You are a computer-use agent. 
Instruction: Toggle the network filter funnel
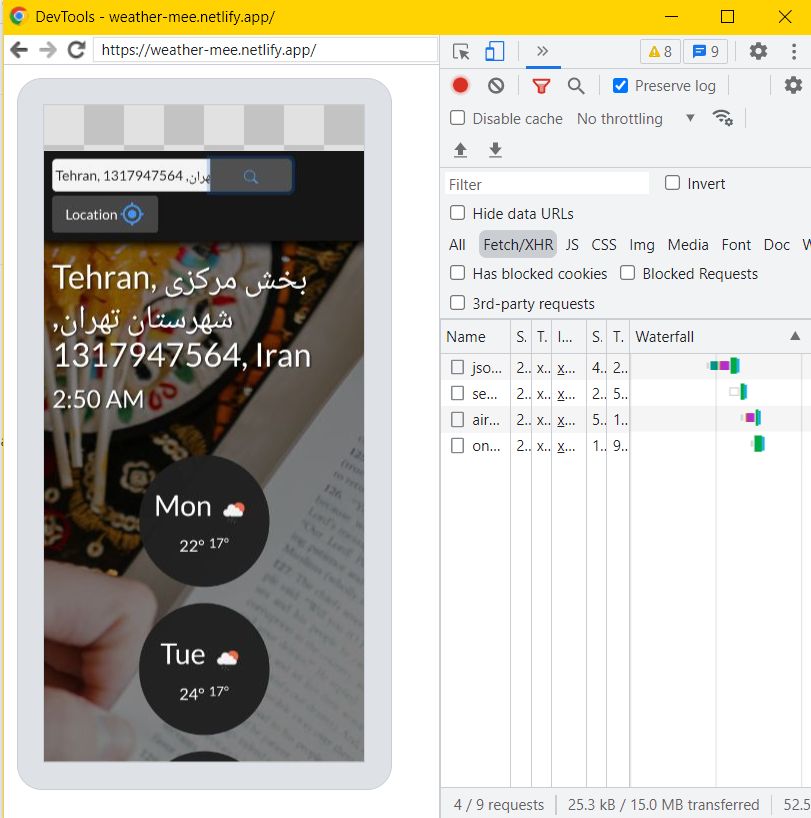pos(541,86)
